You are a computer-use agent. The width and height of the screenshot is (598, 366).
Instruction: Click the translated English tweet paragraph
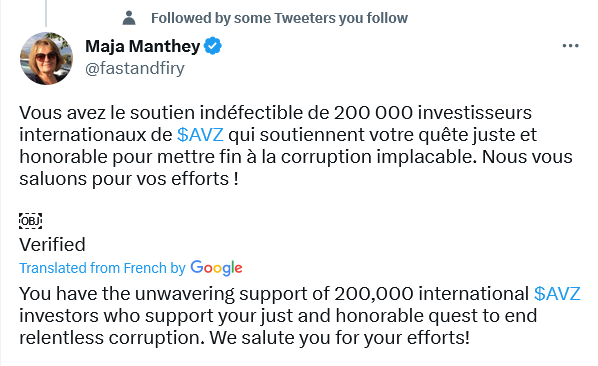tap(300, 316)
